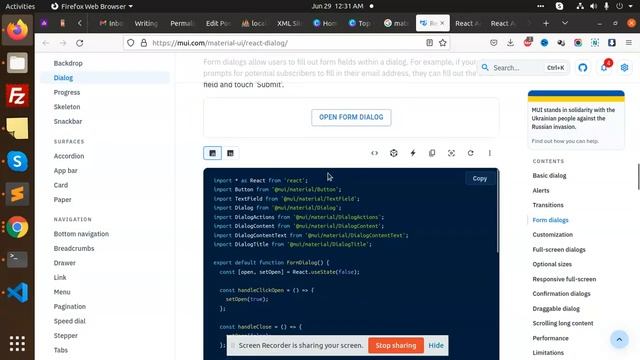
Task: Hide the screen sharing notification
Action: [436, 345]
